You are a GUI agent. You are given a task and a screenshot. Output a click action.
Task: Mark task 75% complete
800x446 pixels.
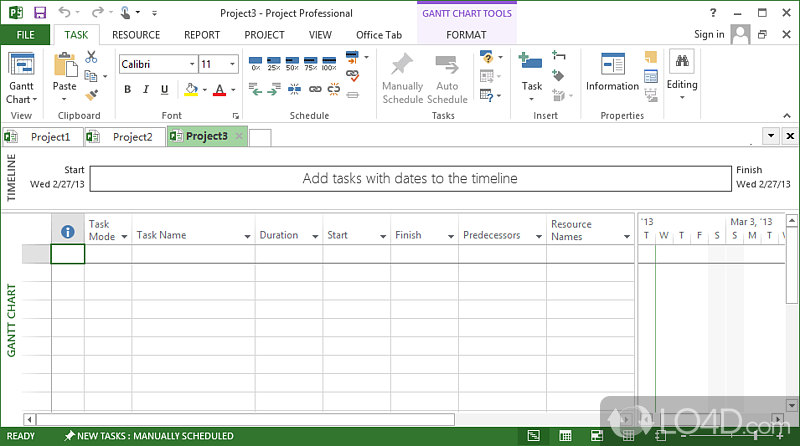point(311,64)
